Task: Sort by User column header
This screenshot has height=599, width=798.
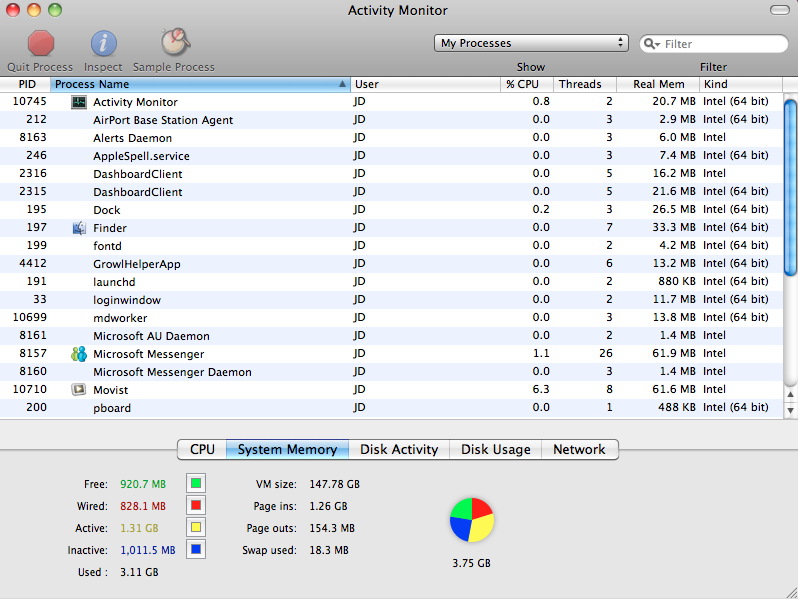Action: pos(425,84)
